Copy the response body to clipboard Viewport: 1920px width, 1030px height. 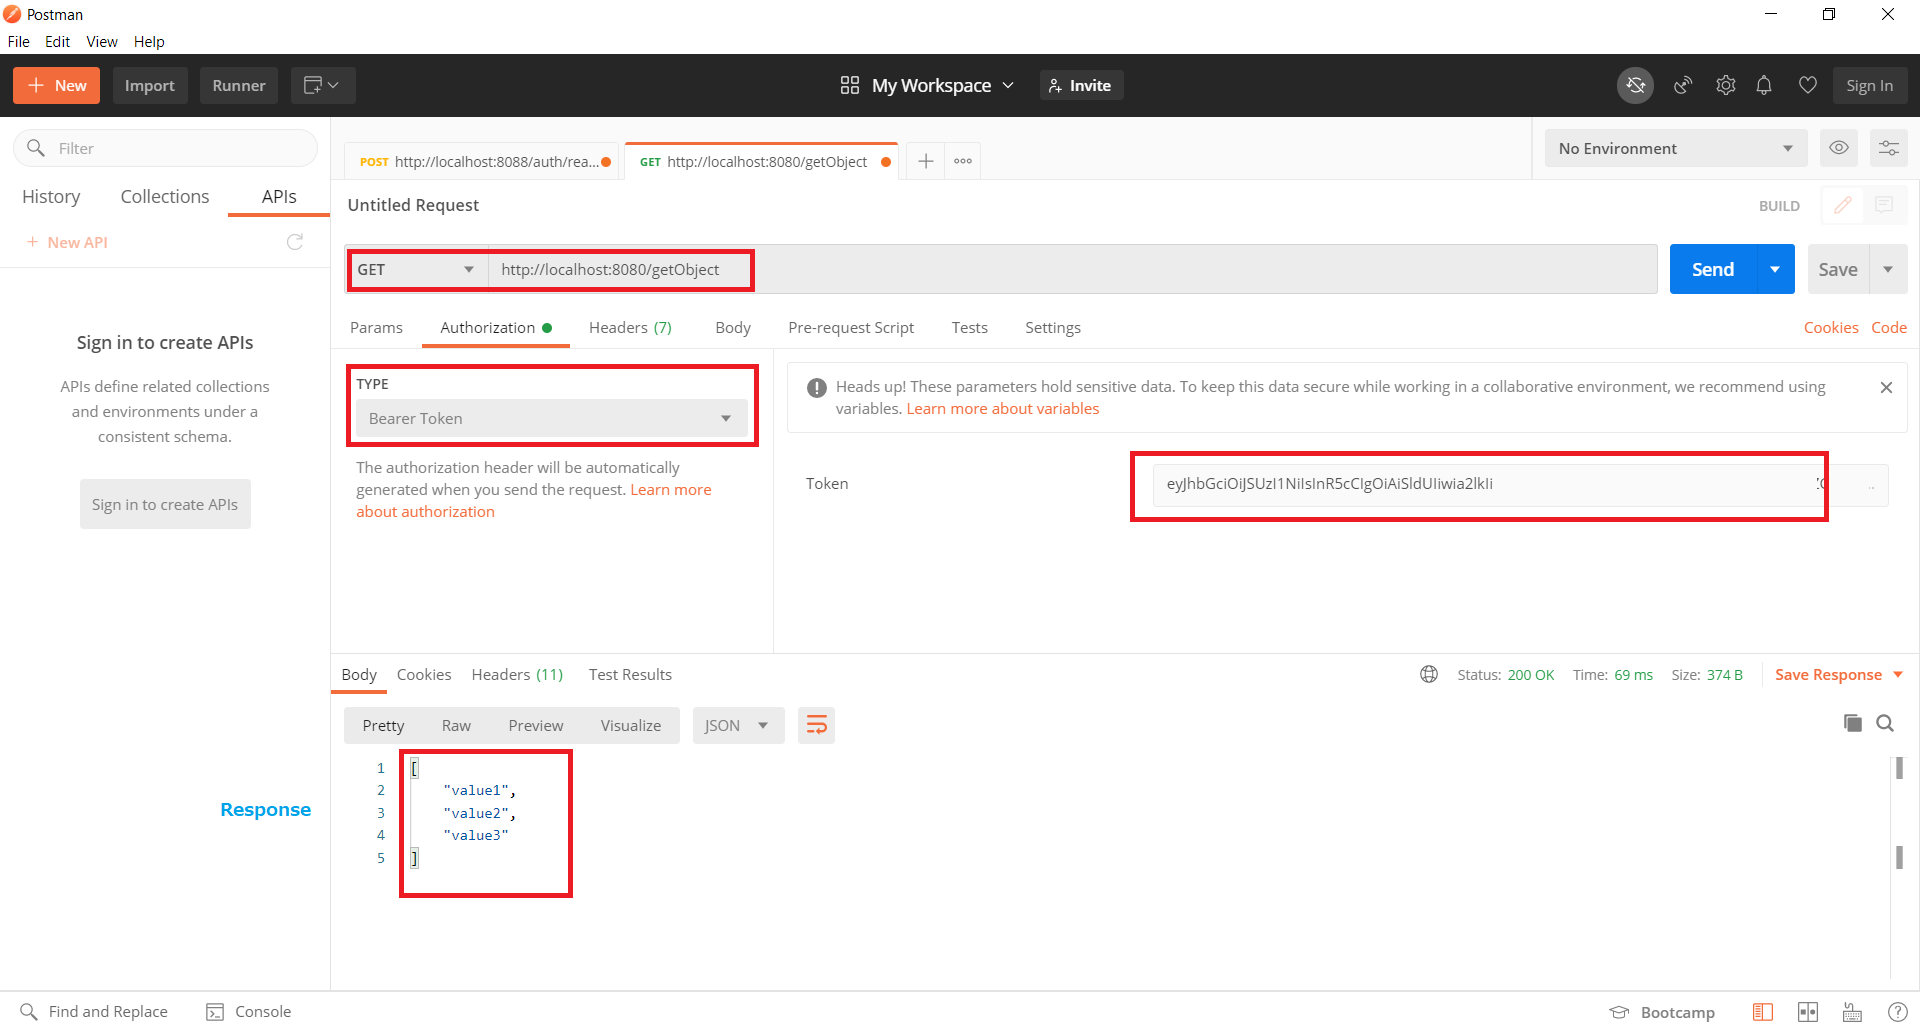(x=1852, y=723)
